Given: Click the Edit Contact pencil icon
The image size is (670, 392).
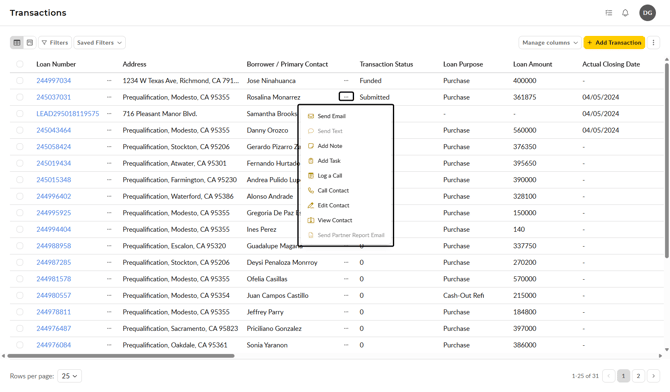Looking at the screenshot, I should [311, 206].
